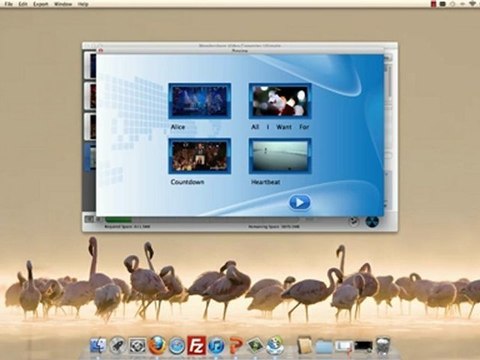
Task: Open the Edit menu
Action: pyautogui.click(x=23, y=4)
